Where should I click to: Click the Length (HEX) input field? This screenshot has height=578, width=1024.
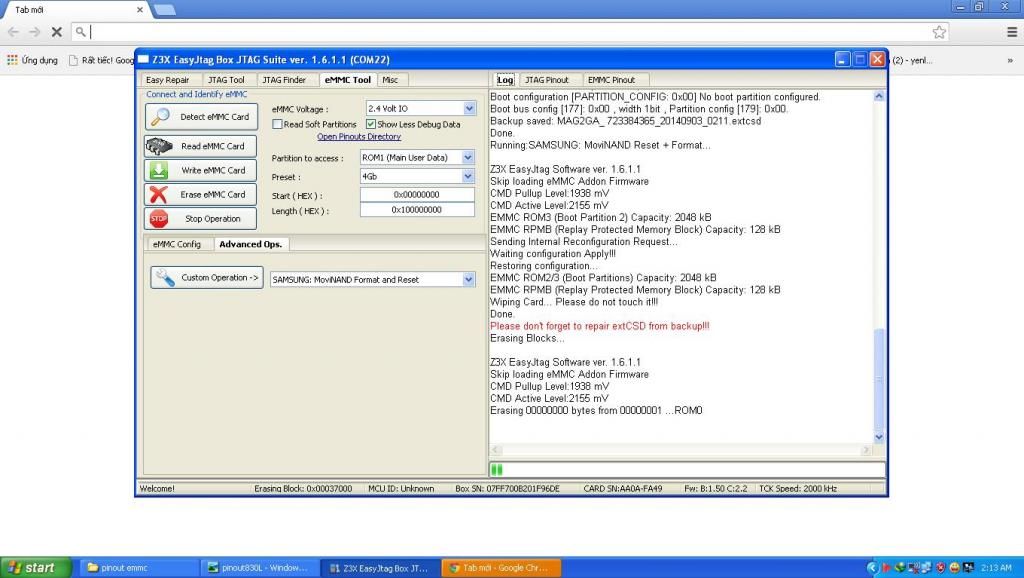[x=417, y=210]
